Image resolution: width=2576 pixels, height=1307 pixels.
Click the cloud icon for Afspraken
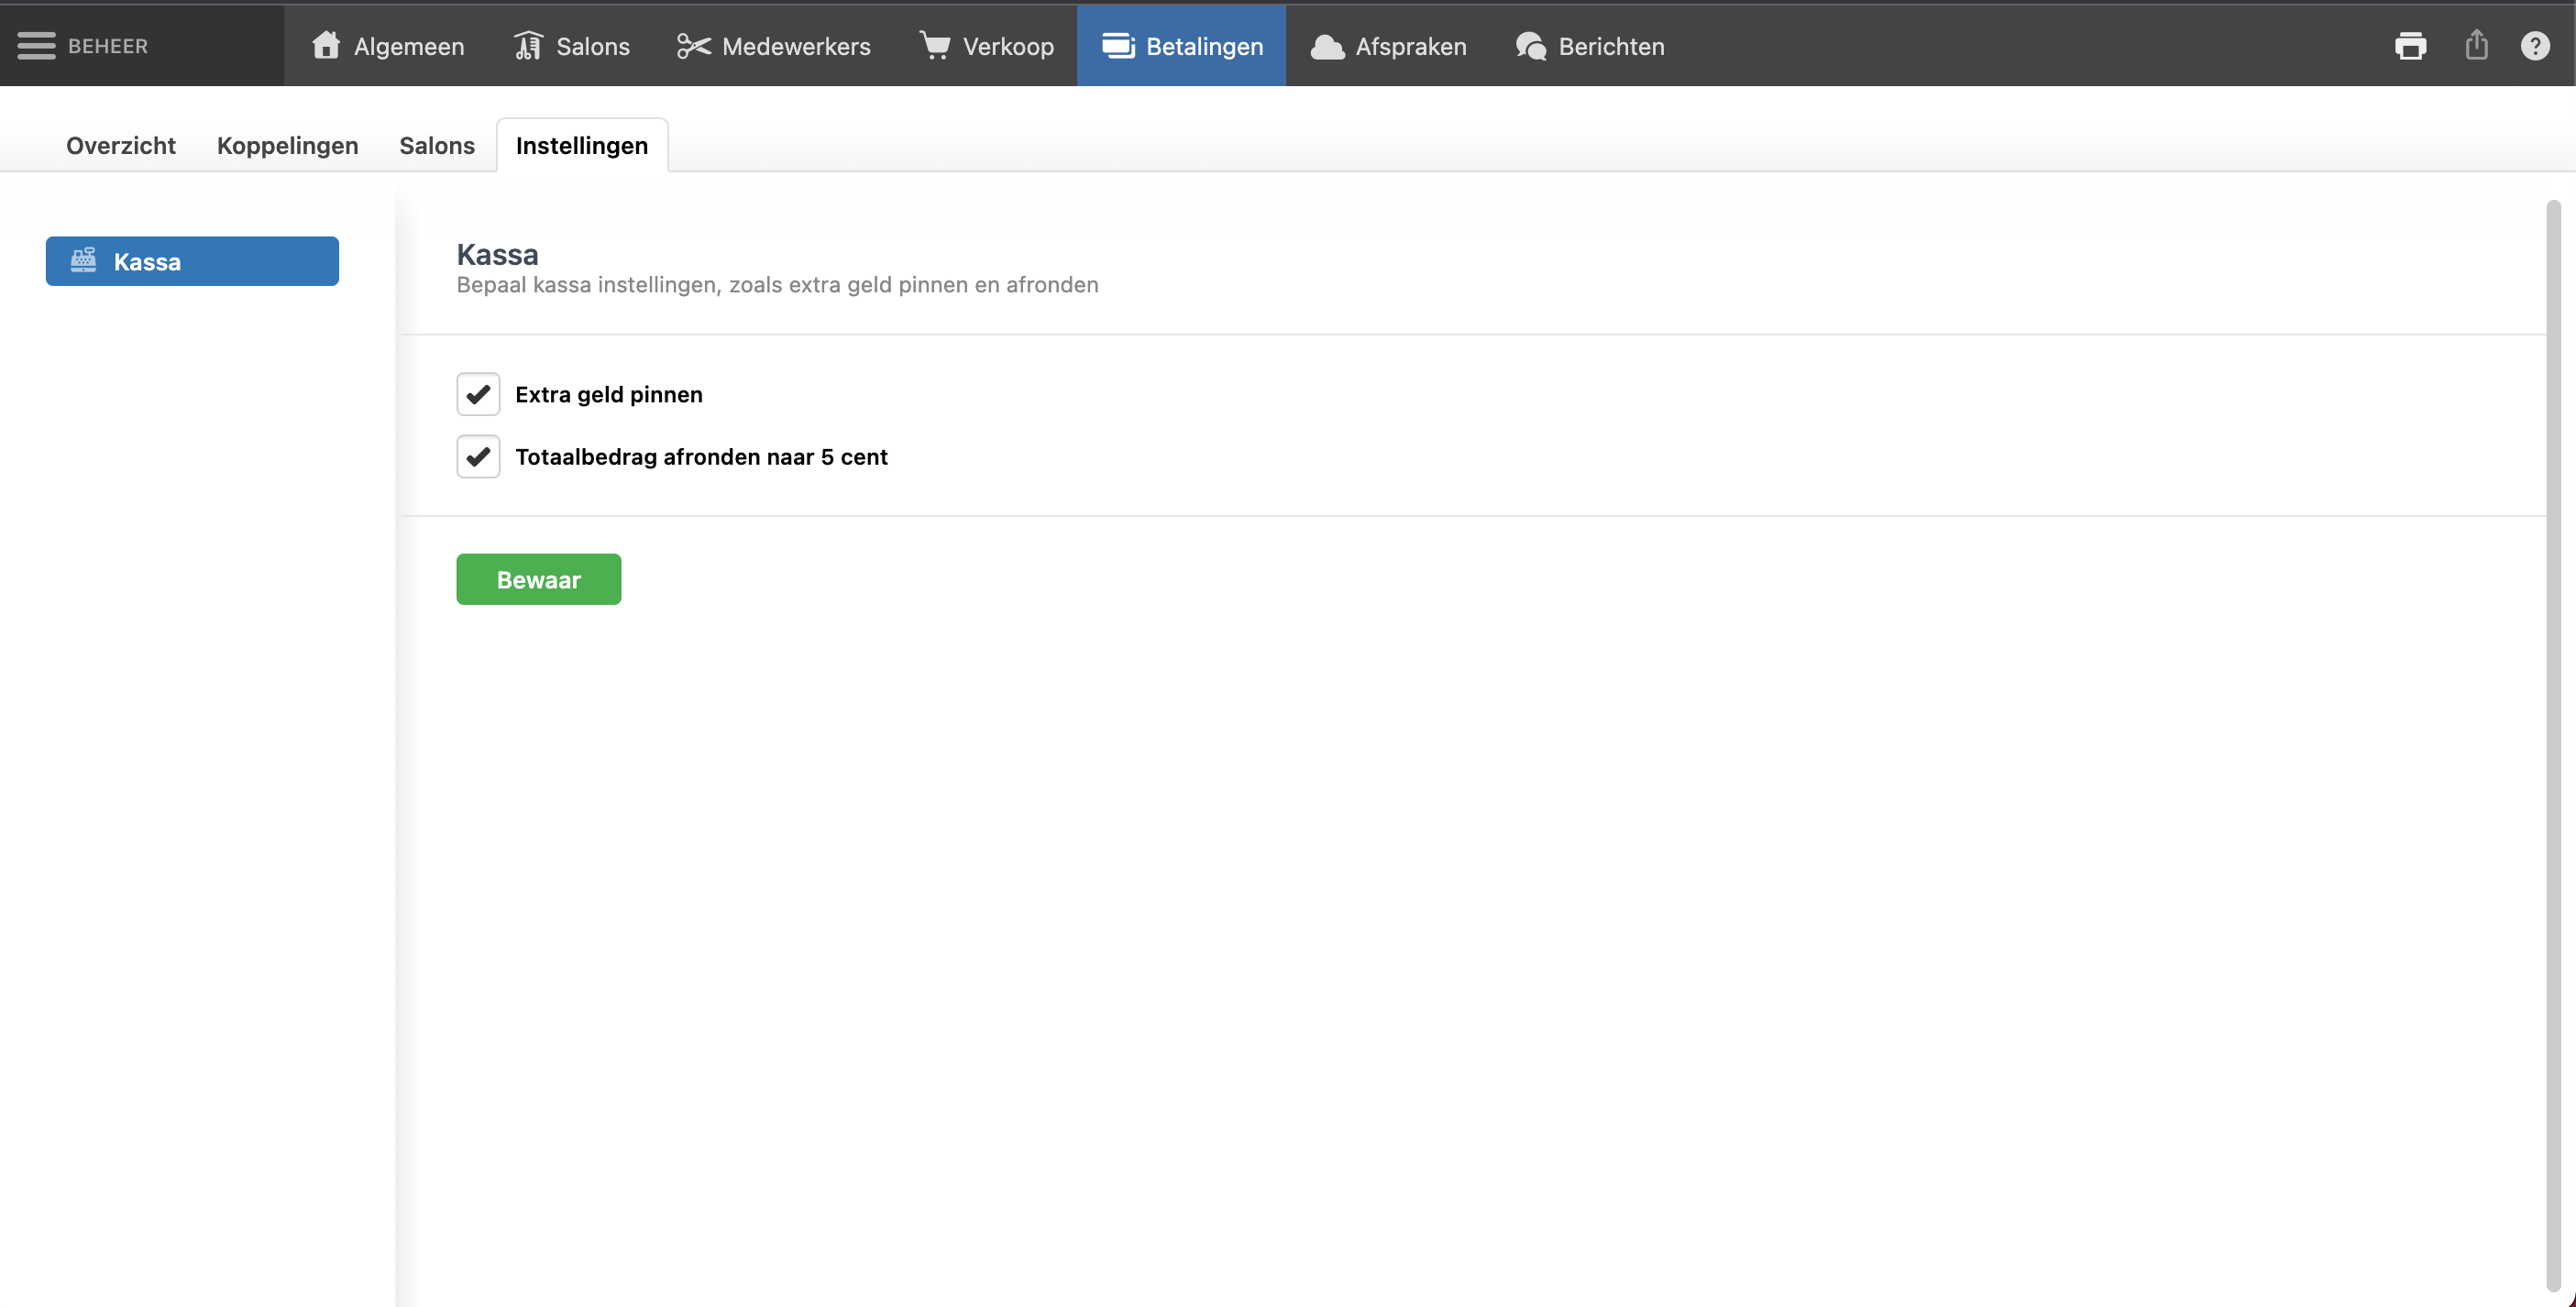coord(1327,47)
